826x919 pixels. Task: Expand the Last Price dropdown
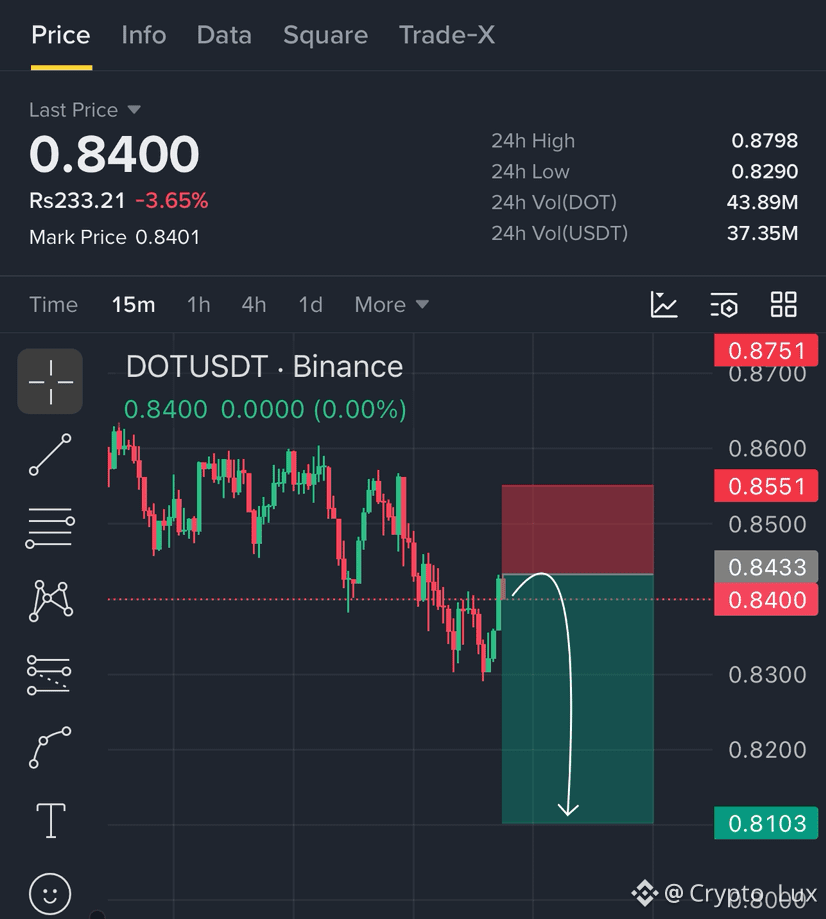[85, 110]
